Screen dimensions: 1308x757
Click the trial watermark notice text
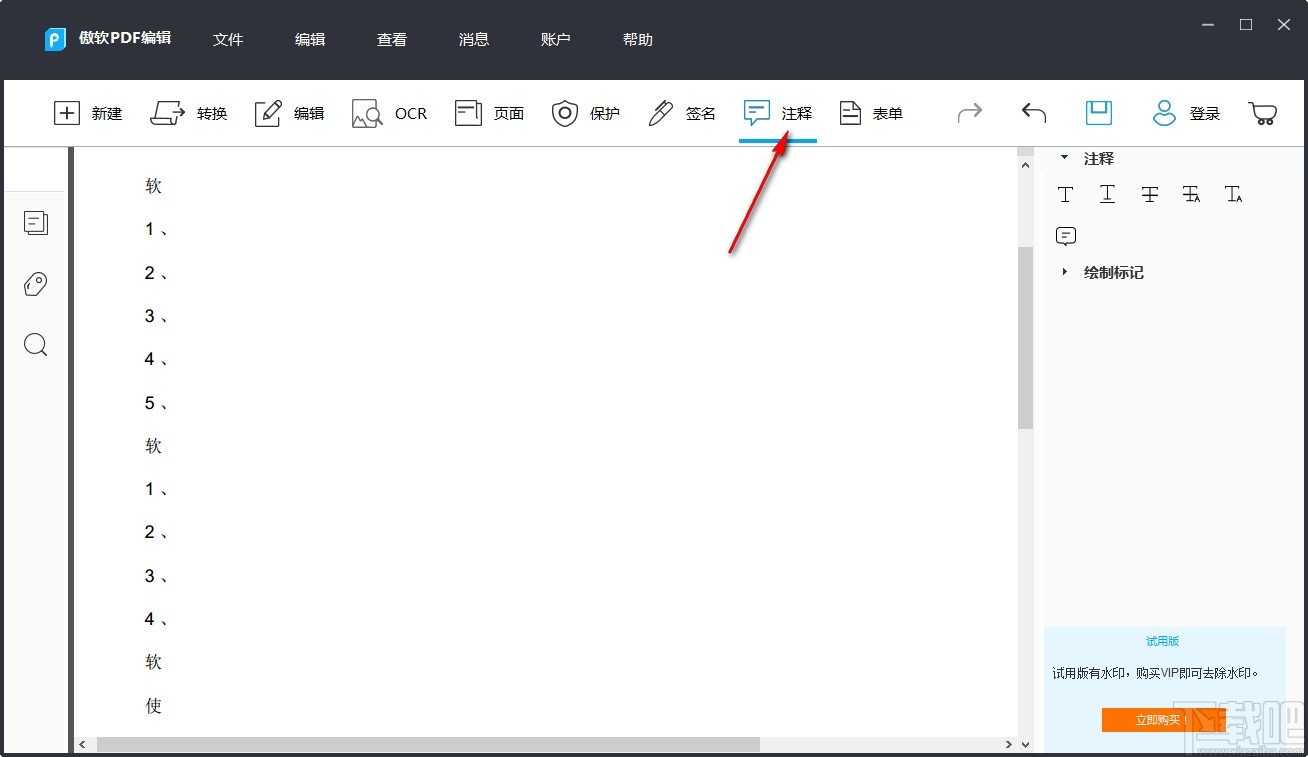point(1155,673)
